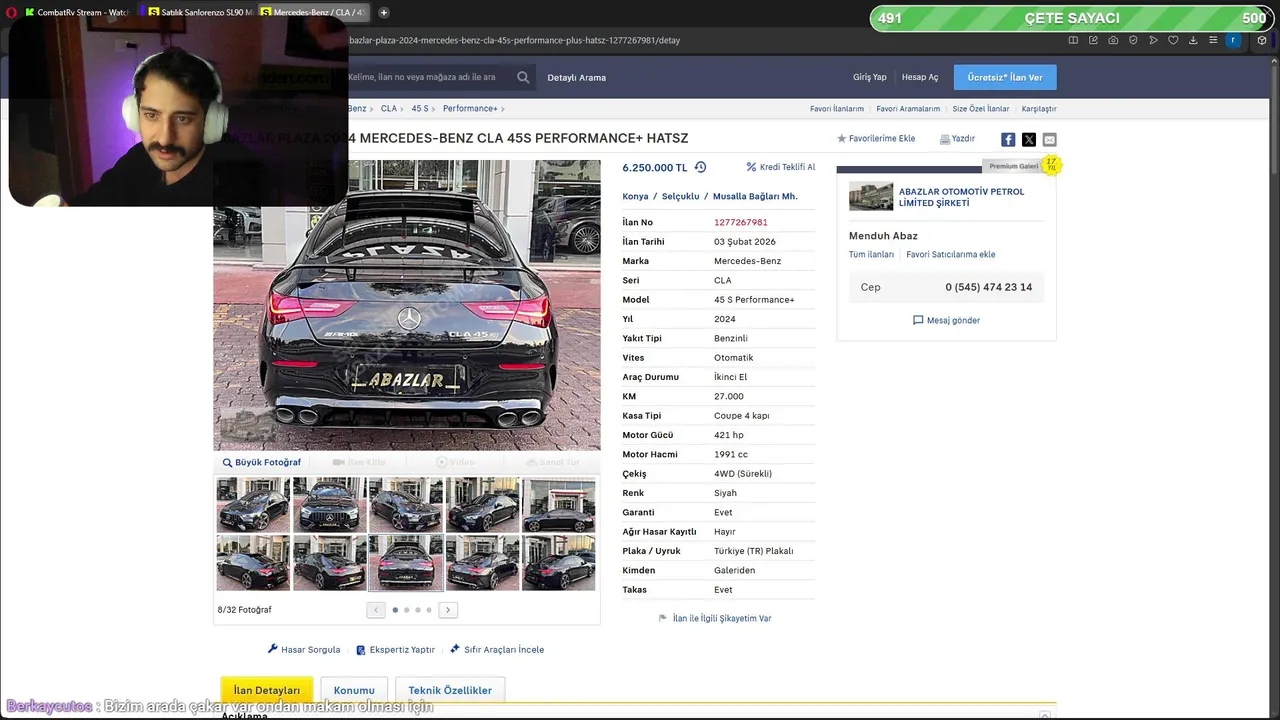1280x720 pixels.
Task: Click the price history clock icon
Action: (x=700, y=167)
